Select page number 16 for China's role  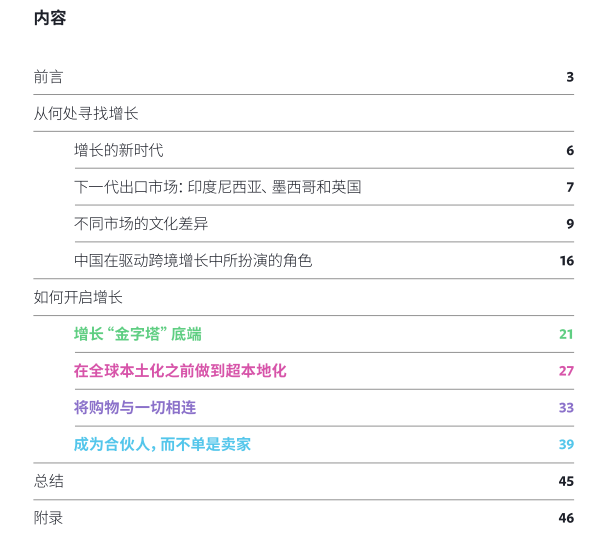pos(566,261)
